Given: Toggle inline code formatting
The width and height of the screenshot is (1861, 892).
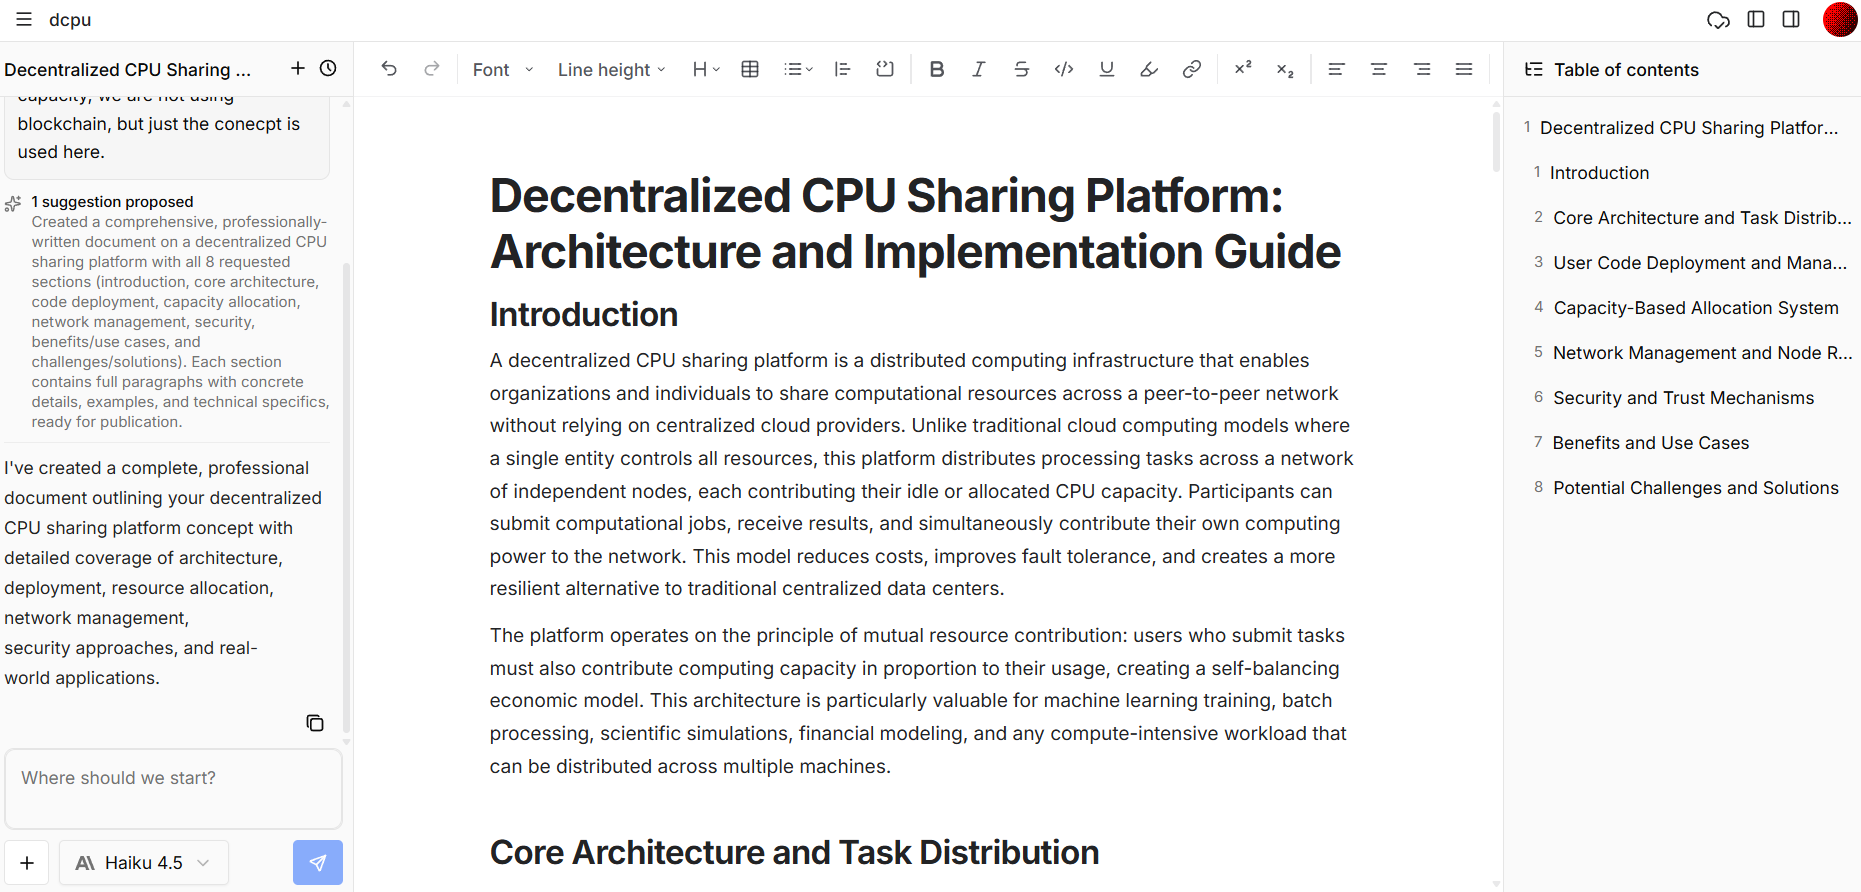Looking at the screenshot, I should point(1064,69).
